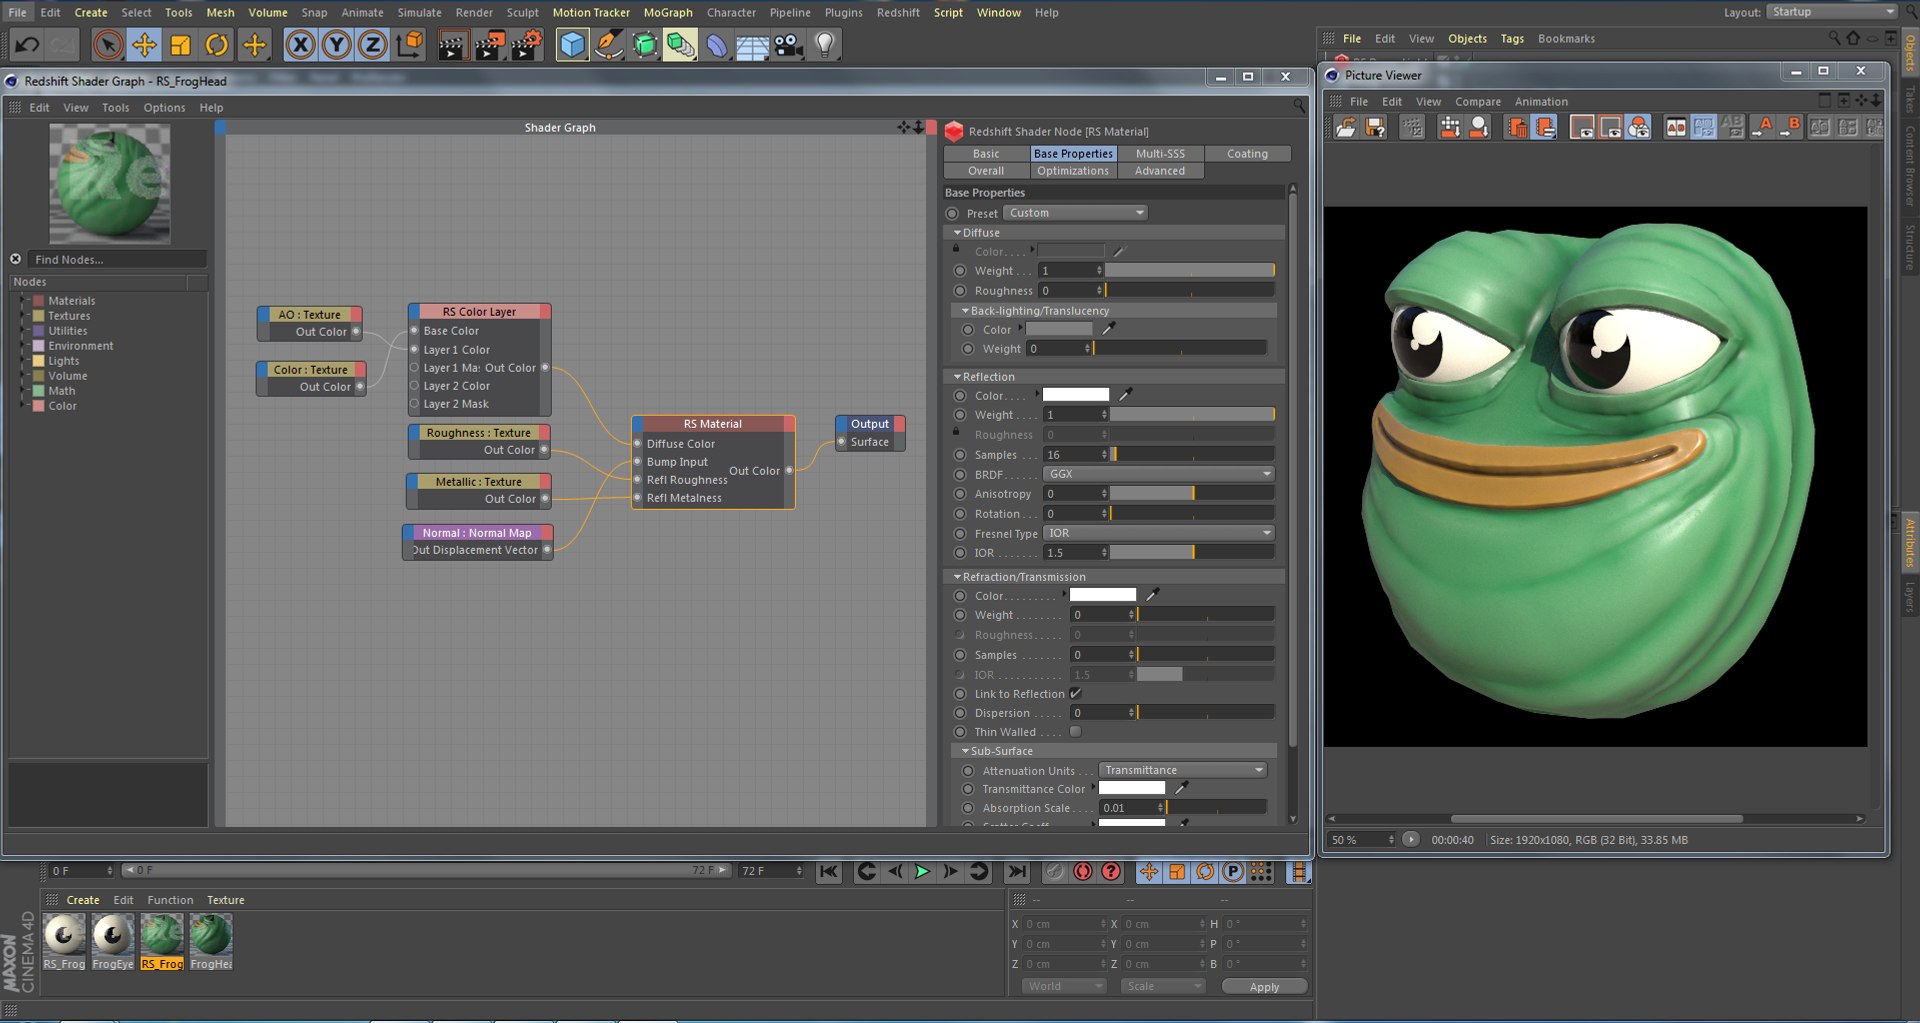Click Anisotropy animation radio dot
The image size is (1920, 1023).
(x=961, y=494)
